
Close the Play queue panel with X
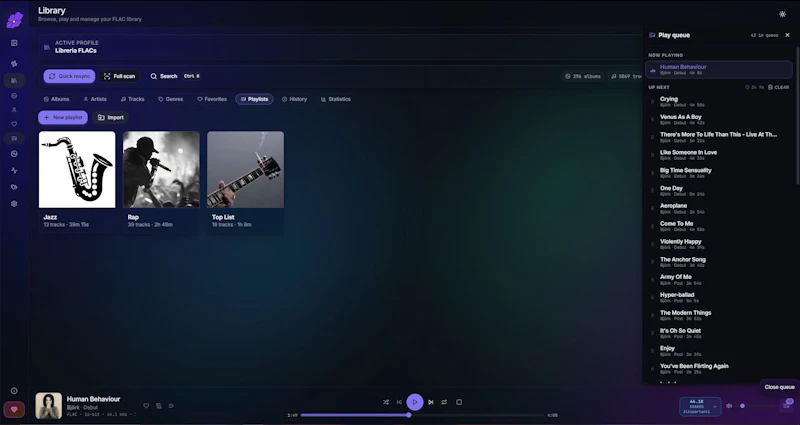point(787,35)
